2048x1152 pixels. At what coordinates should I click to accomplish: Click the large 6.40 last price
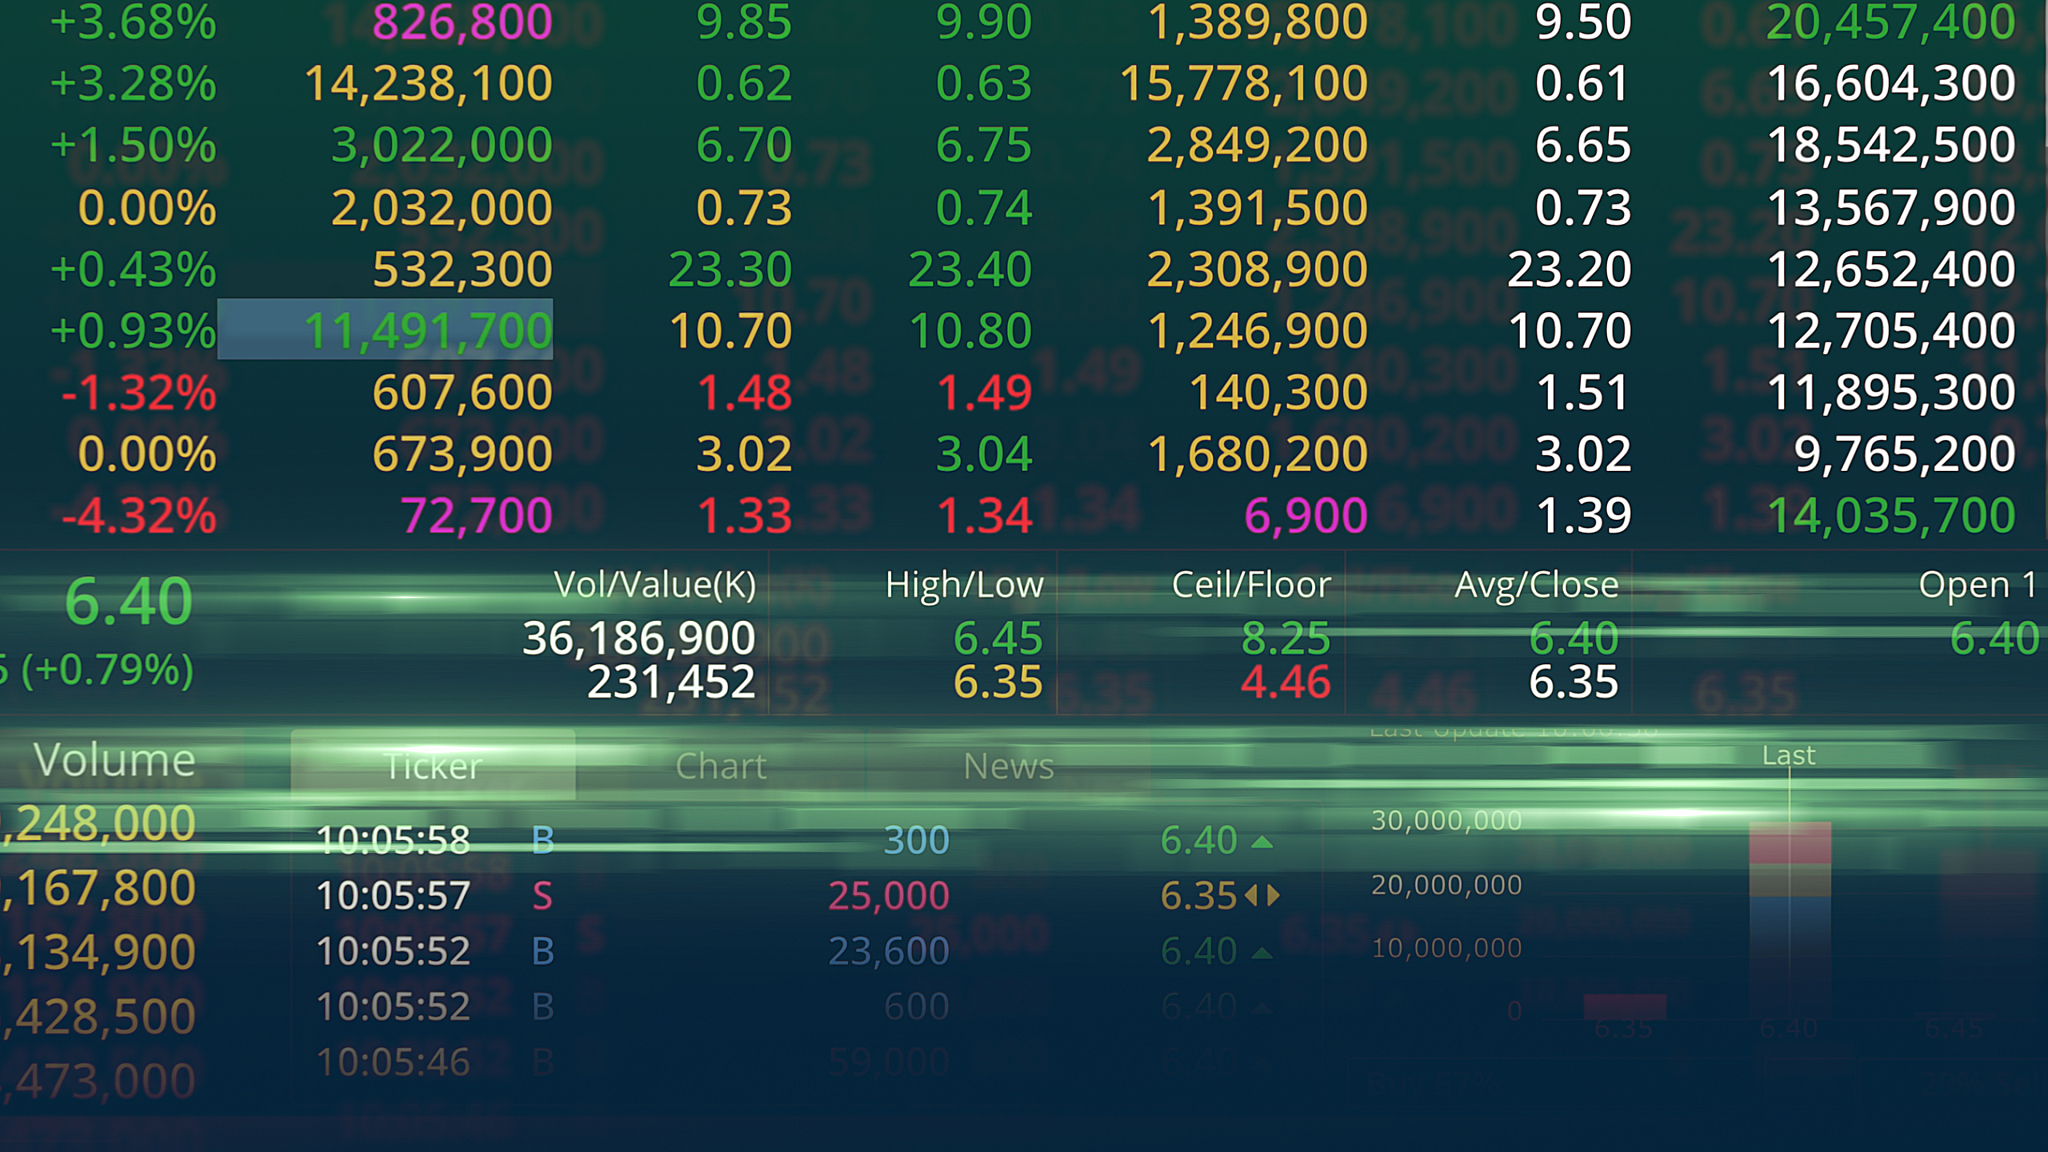point(128,602)
